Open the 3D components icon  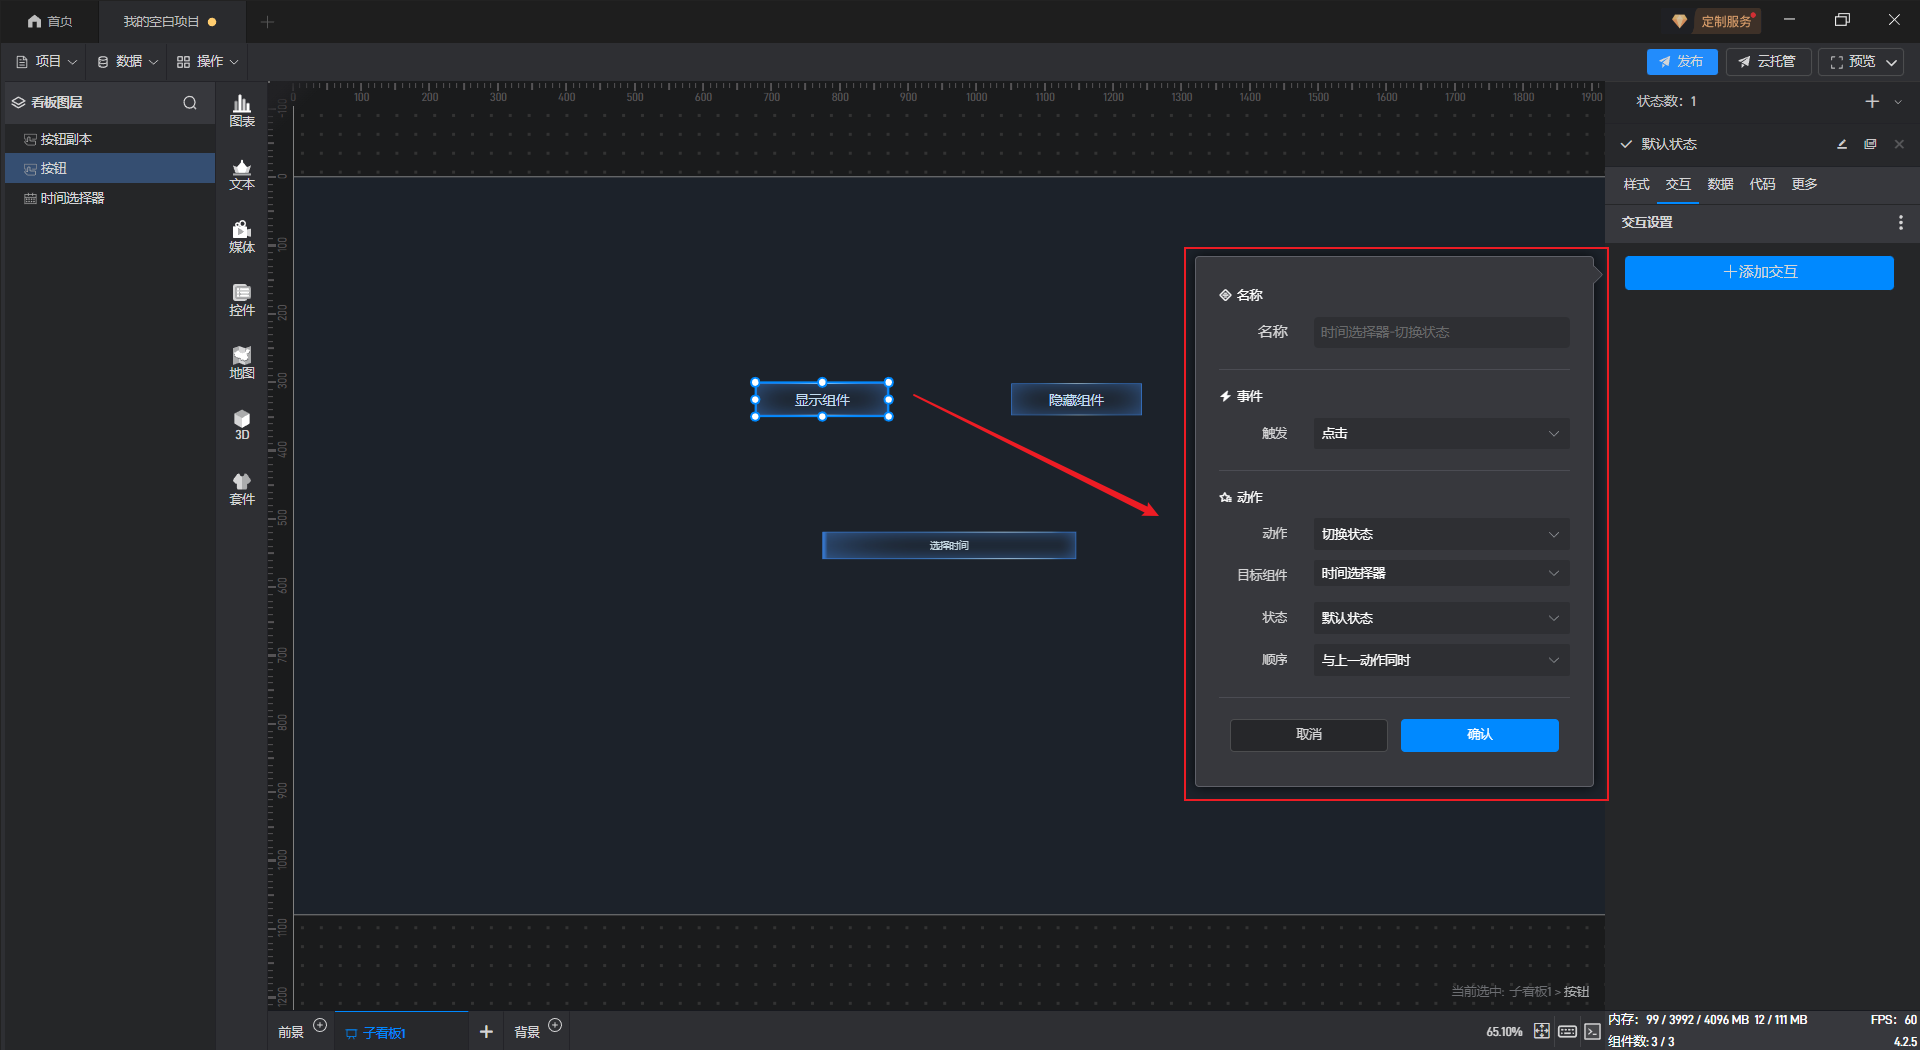[x=242, y=425]
